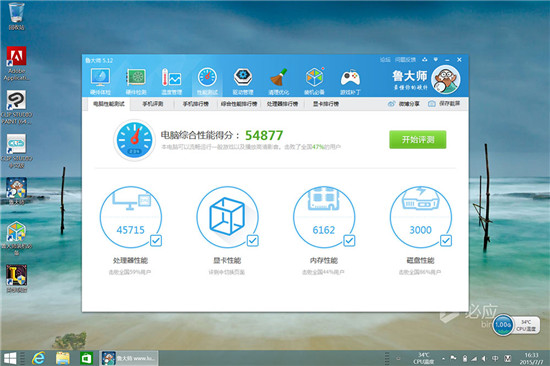Click the 鲁大师 mascot avatar in header
Screen dimensions: 550x366
(x=445, y=80)
